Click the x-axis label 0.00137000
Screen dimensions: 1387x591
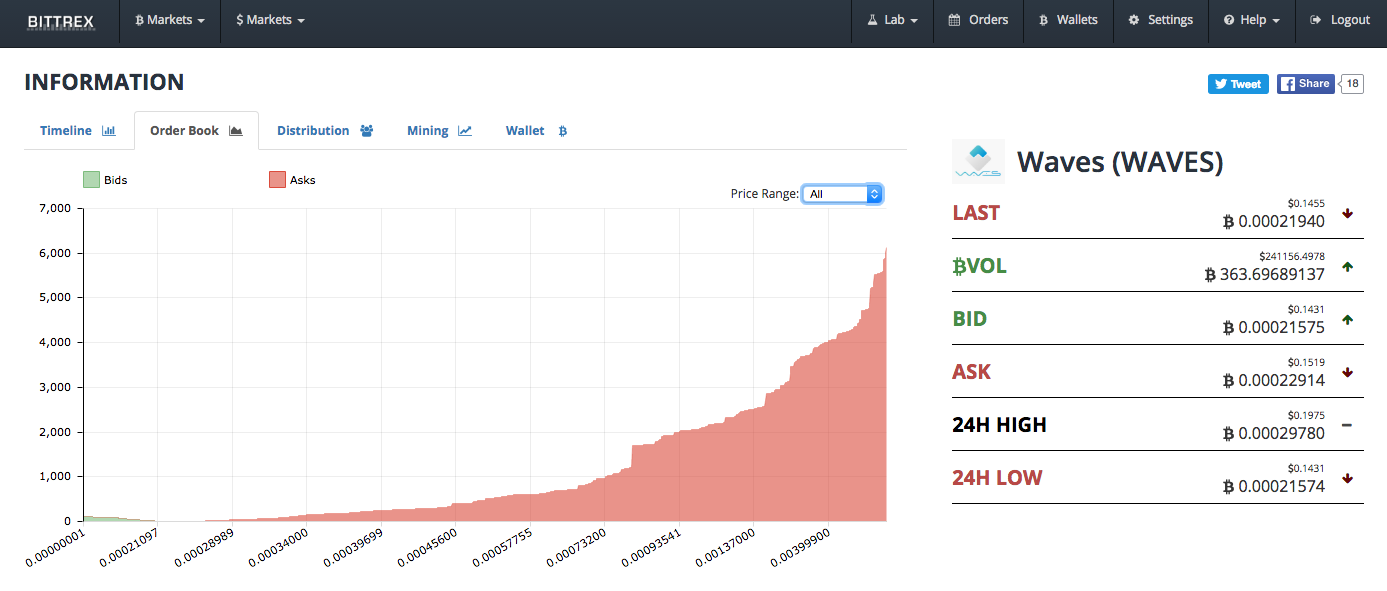pyautogui.click(x=726, y=548)
